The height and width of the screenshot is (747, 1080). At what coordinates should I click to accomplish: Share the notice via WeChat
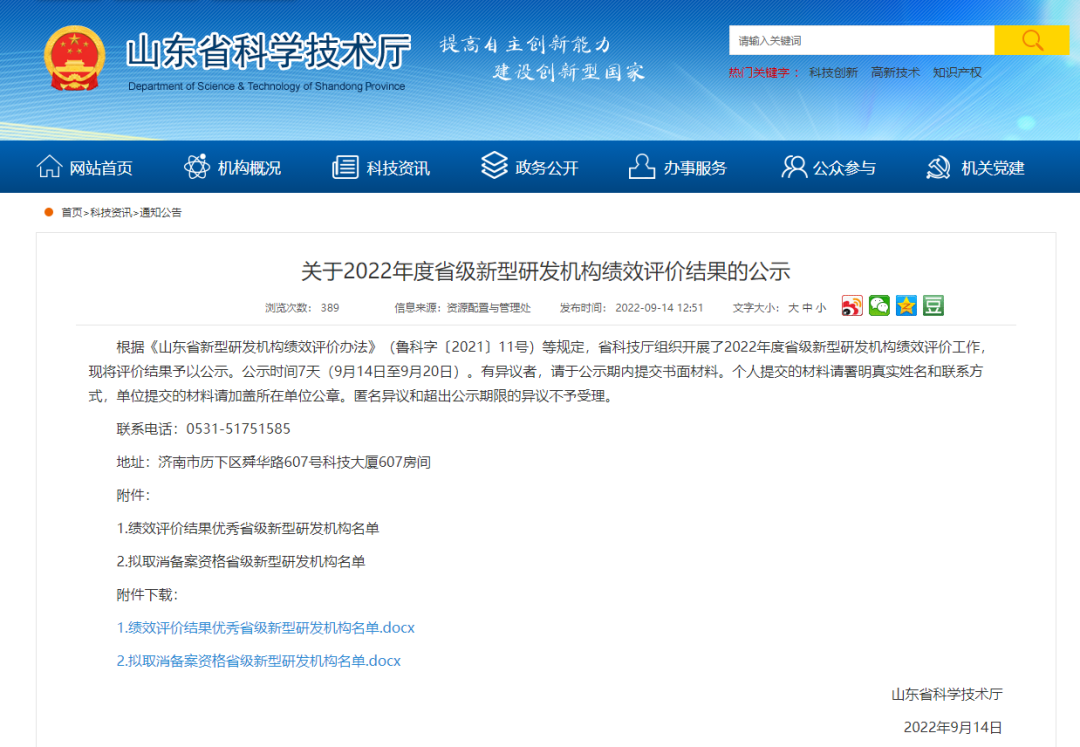[879, 306]
